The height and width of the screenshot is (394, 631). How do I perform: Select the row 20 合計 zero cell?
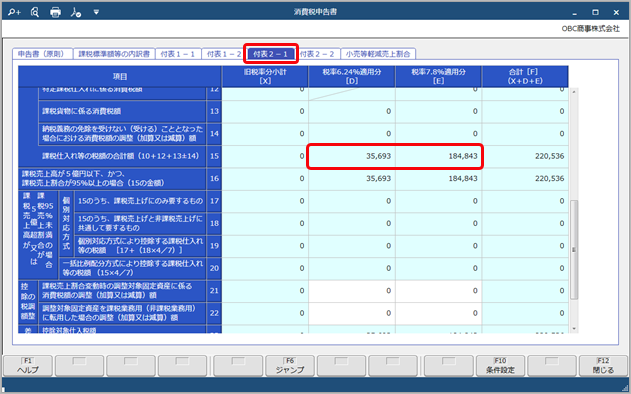[525, 268]
